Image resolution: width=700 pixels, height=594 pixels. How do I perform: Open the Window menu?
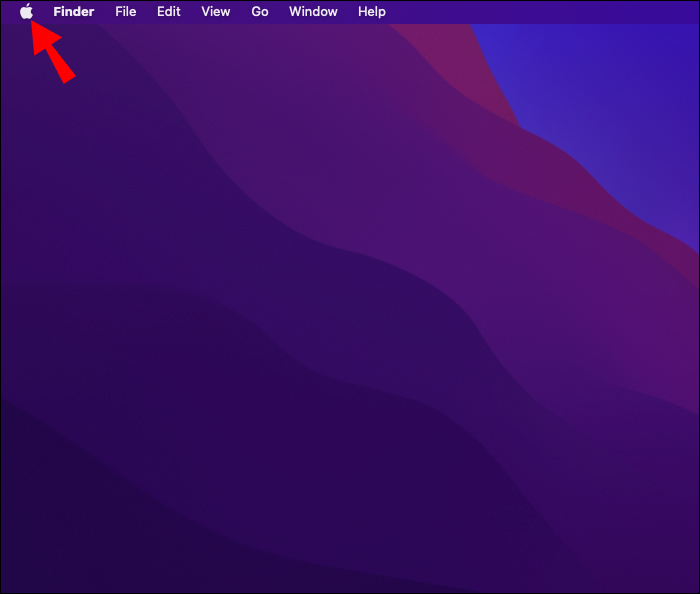pos(313,12)
